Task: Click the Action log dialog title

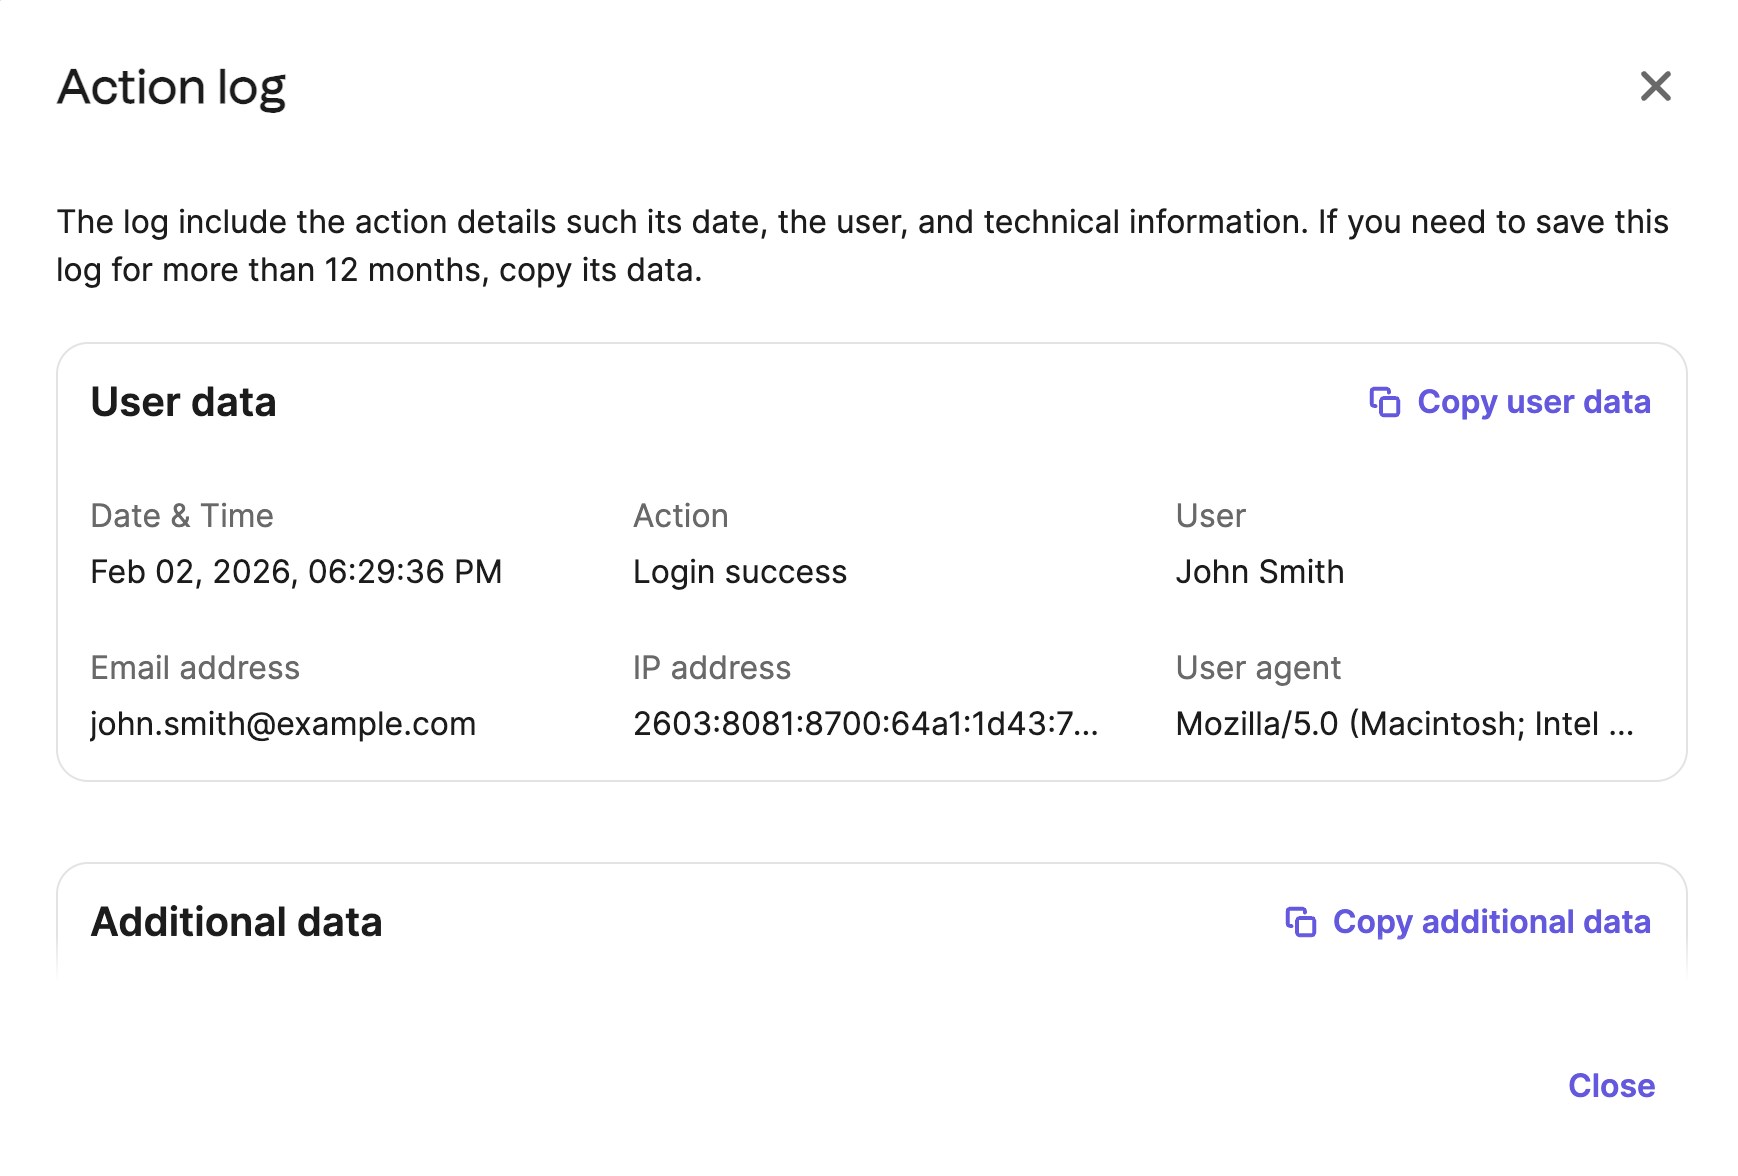Action: pyautogui.click(x=171, y=87)
